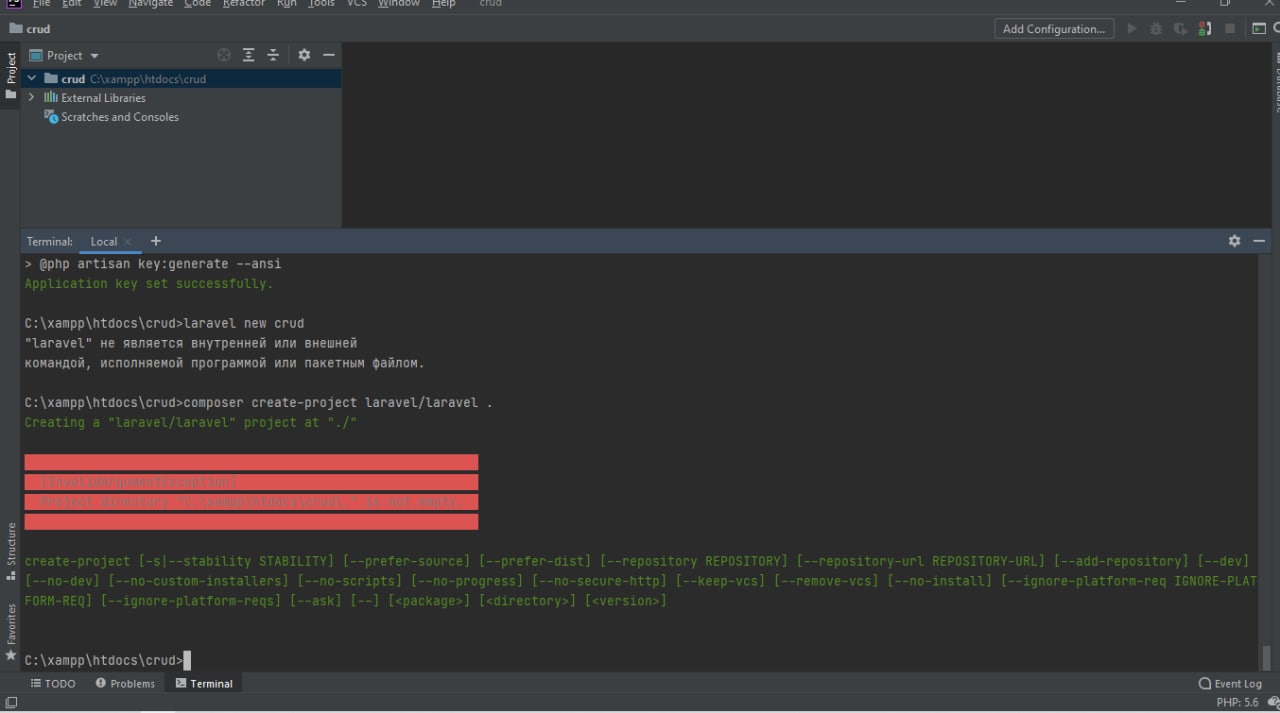This screenshot has height=713, width=1280.
Task: Hide the Terminal panel with minus icon
Action: coord(1259,241)
